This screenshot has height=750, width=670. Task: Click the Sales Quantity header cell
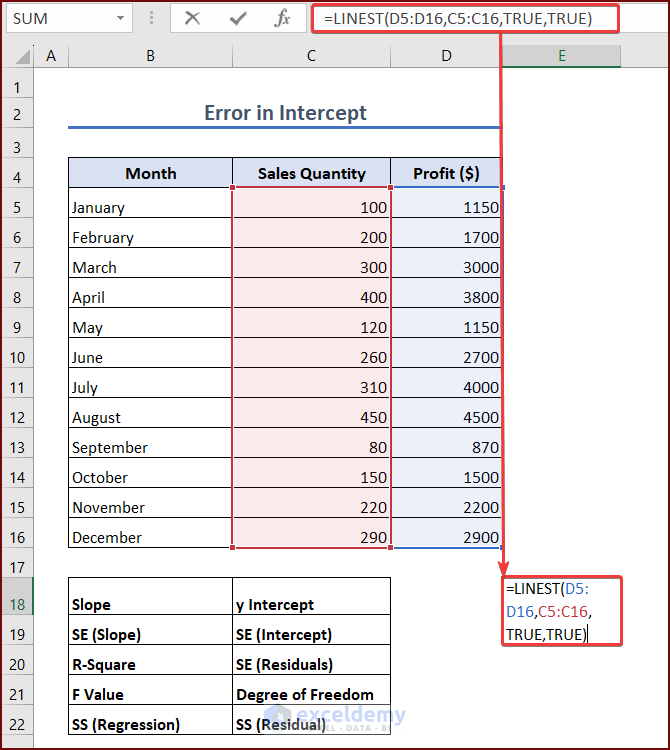coord(311,173)
